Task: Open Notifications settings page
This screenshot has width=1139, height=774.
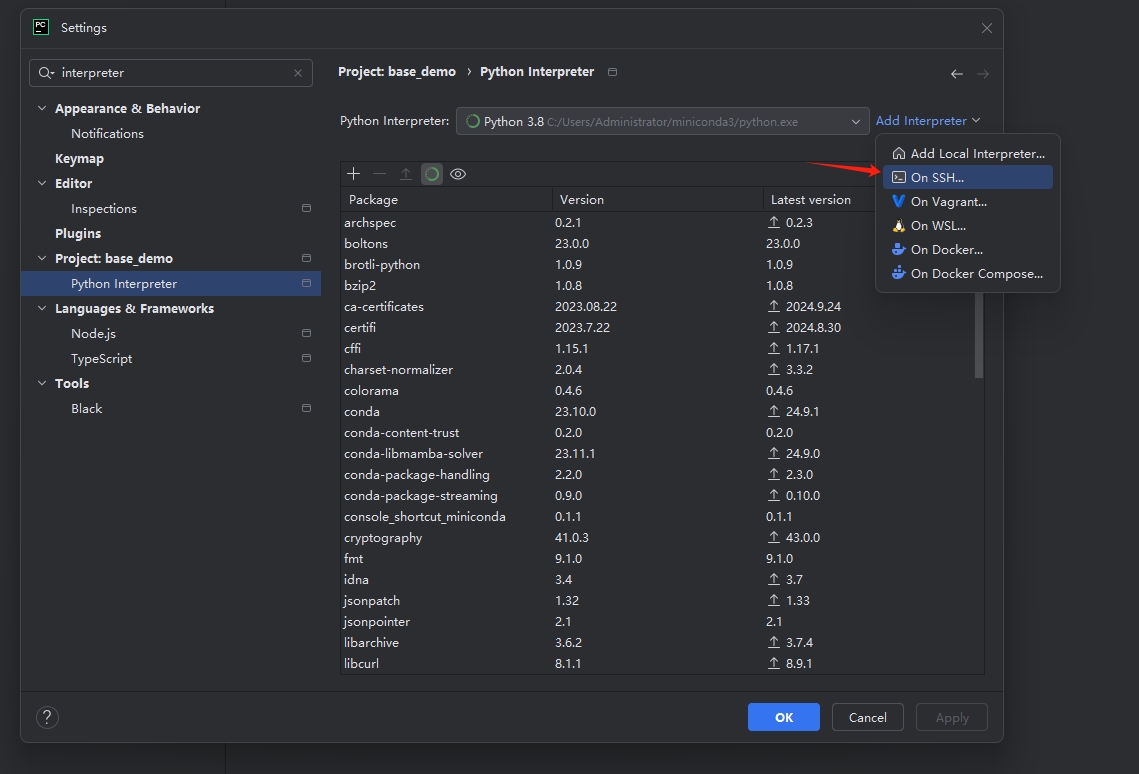Action: click(108, 134)
